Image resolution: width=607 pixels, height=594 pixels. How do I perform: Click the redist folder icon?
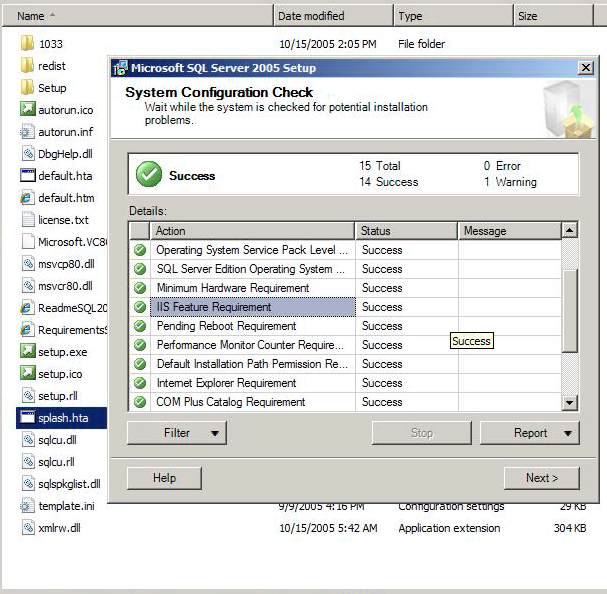point(28,65)
